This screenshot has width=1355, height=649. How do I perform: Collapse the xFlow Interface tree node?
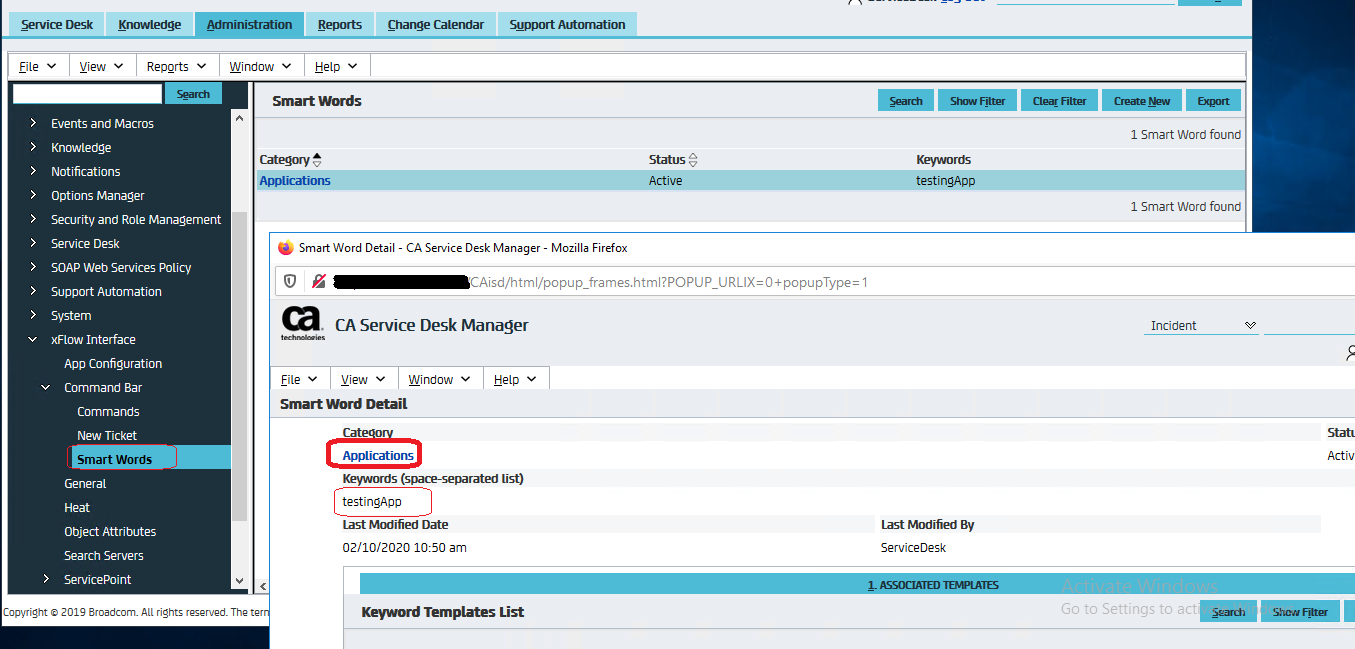[x=33, y=340]
